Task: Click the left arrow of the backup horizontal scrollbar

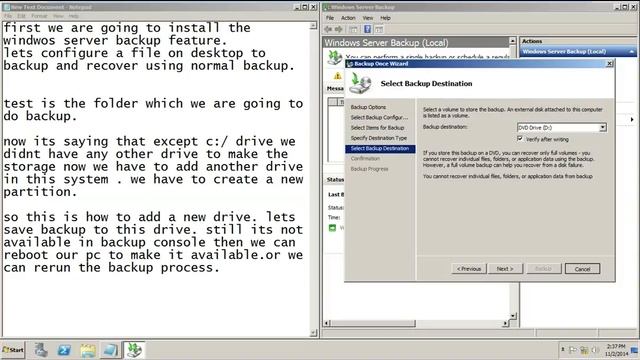Action: [327, 323]
